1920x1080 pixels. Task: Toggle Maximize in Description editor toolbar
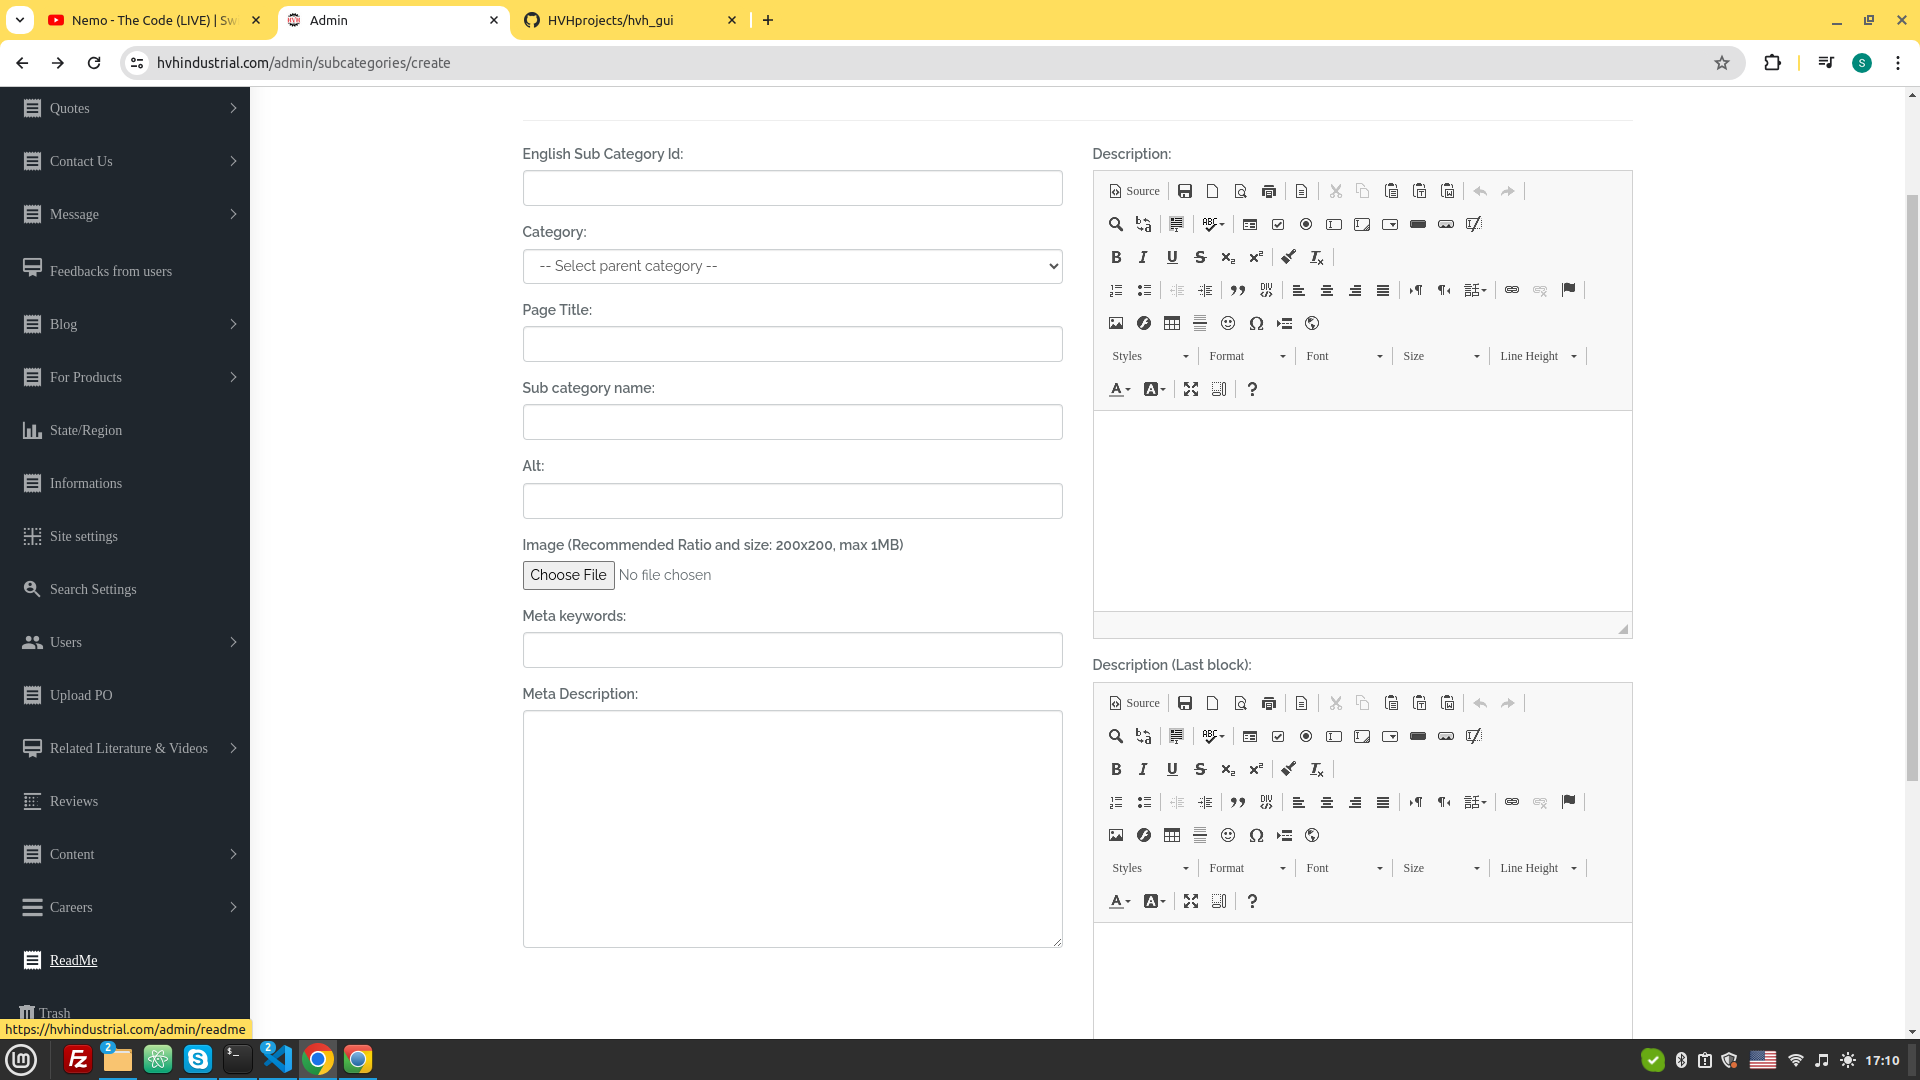click(x=1191, y=389)
